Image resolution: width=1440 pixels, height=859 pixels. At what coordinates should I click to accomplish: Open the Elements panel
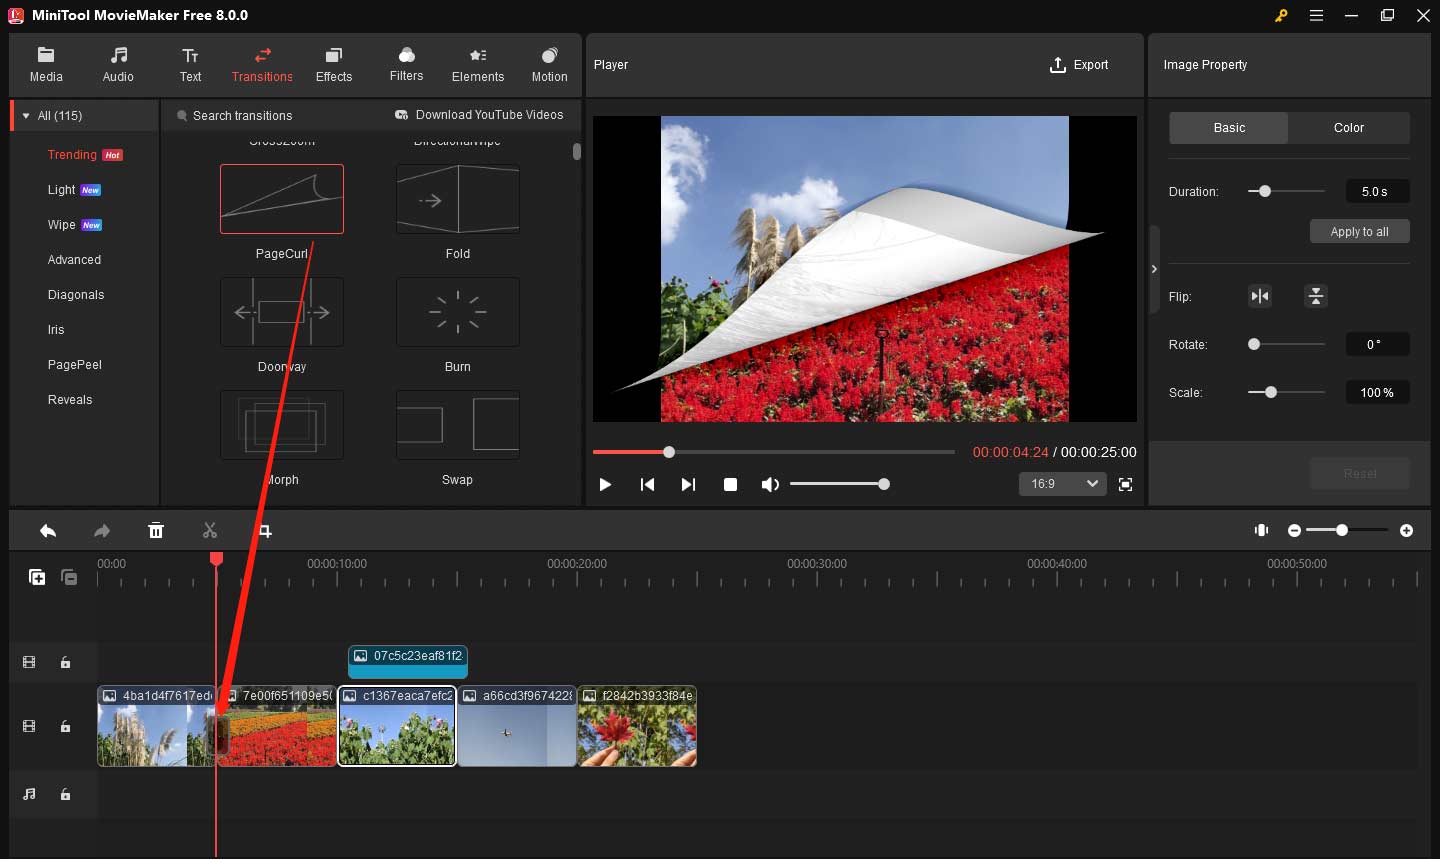[x=477, y=64]
